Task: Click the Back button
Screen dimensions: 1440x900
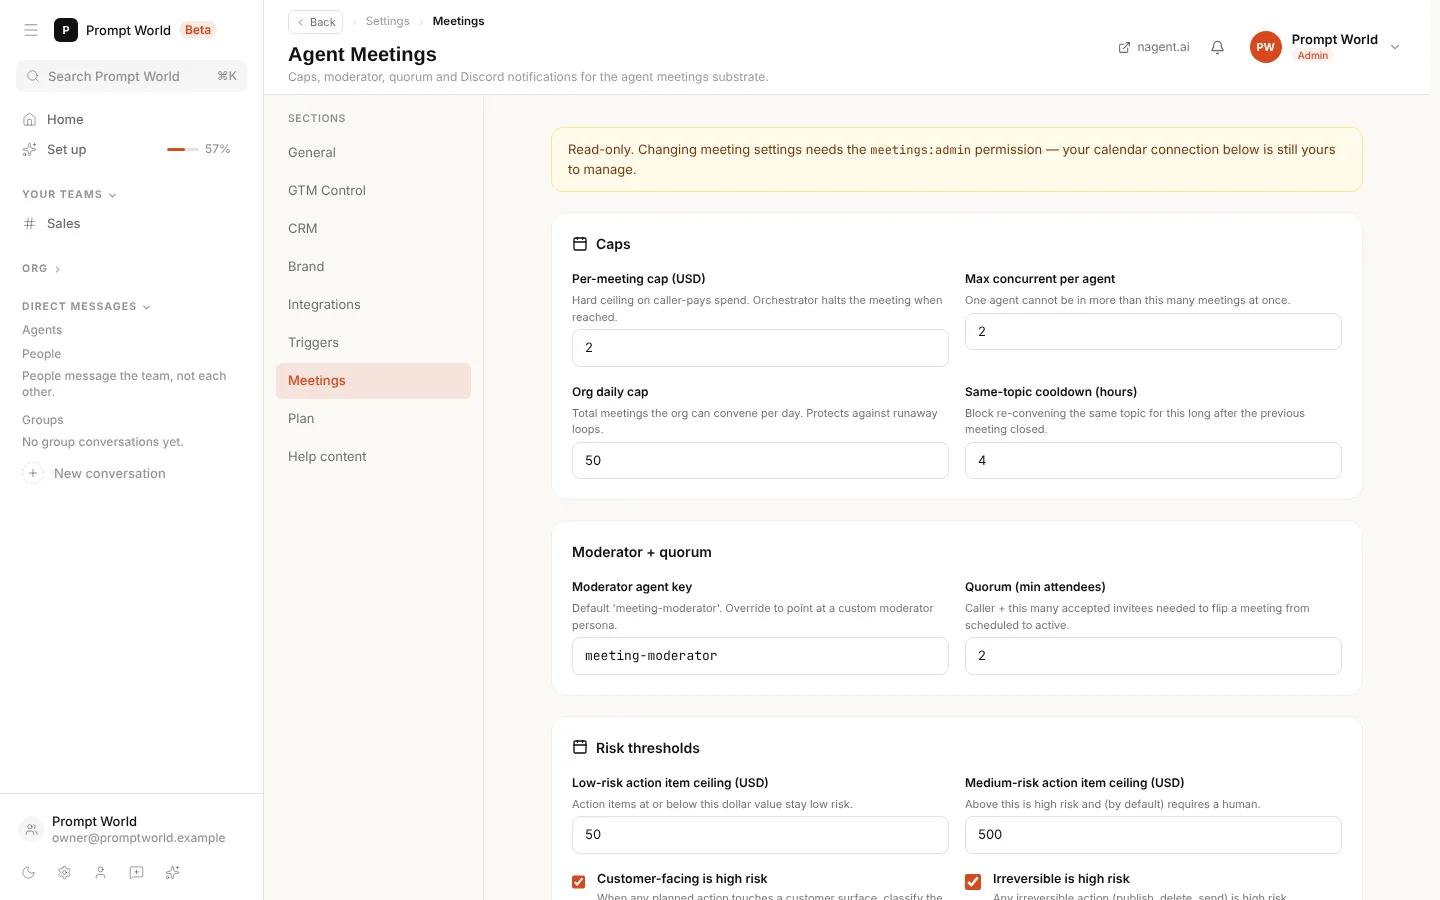Action: (315, 22)
